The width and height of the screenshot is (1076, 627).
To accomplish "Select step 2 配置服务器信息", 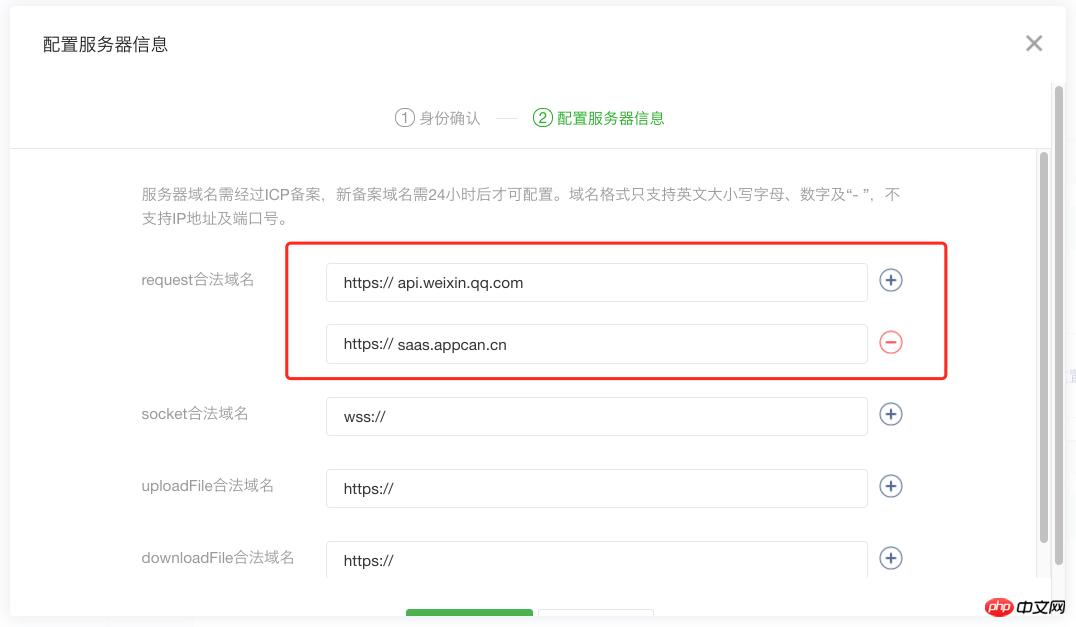I will pyautogui.click(x=599, y=118).
